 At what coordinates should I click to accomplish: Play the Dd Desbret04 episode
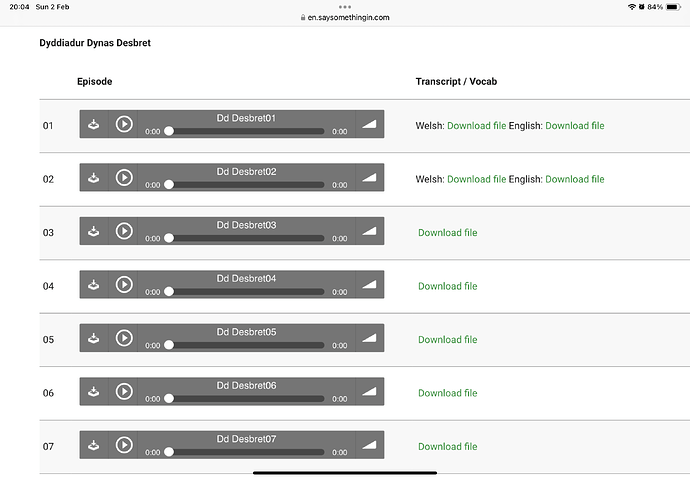[124, 285]
